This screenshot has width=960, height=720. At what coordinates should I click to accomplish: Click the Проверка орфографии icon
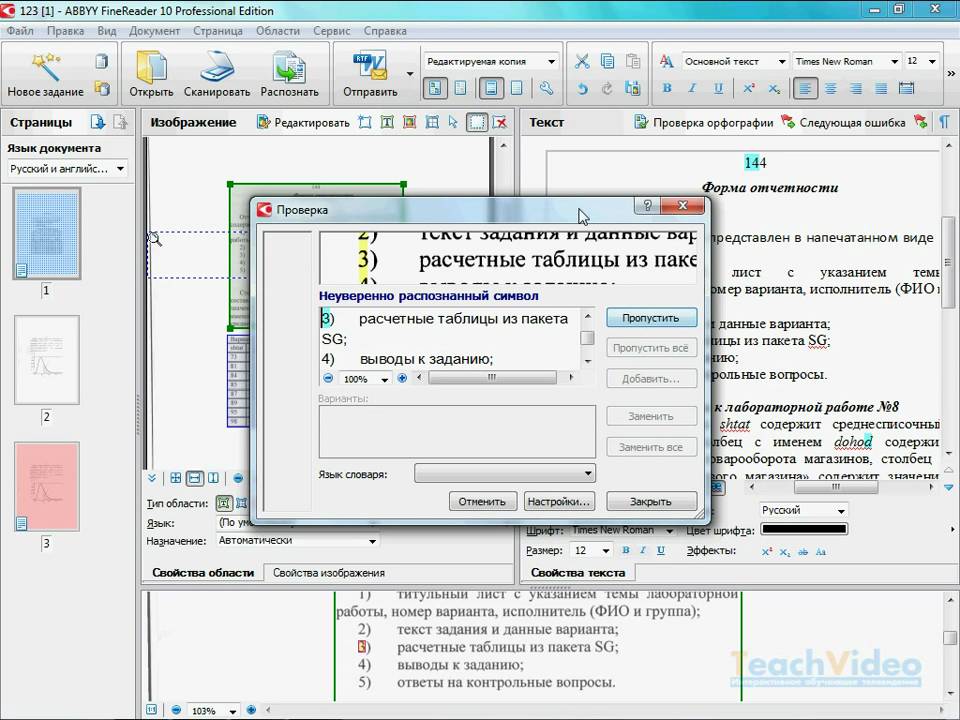coord(640,122)
